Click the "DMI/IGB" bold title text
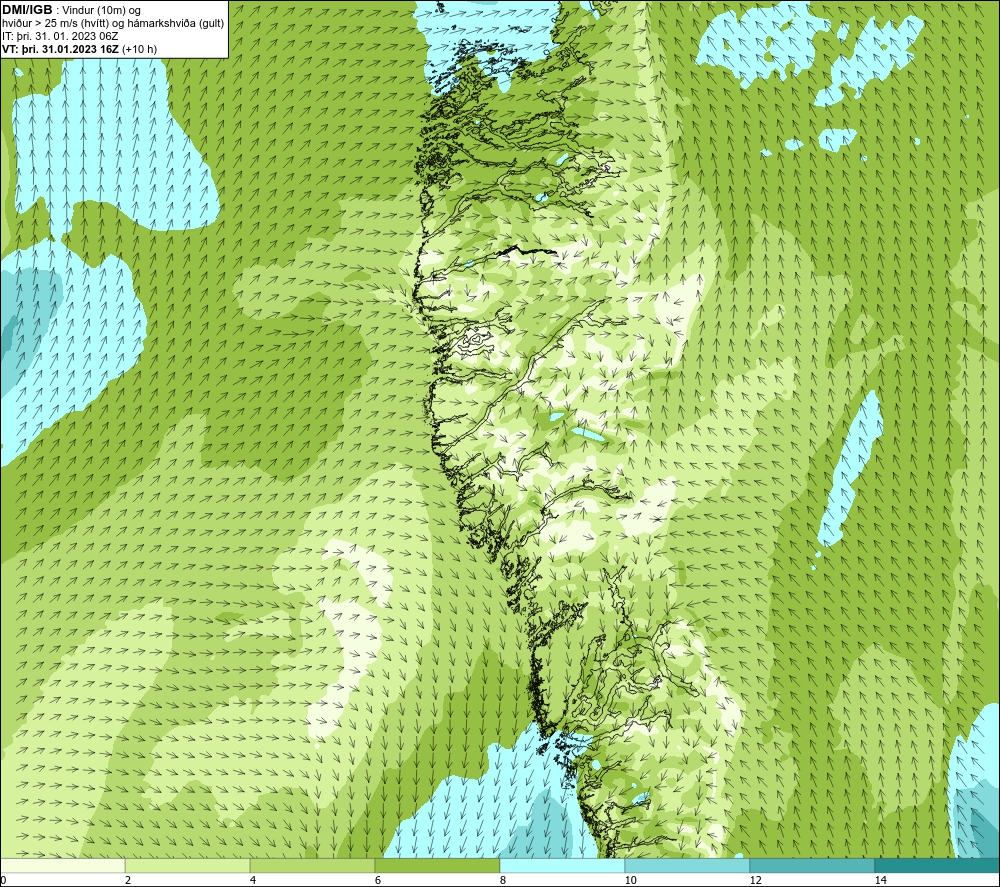The width and height of the screenshot is (1000, 887). (27, 10)
